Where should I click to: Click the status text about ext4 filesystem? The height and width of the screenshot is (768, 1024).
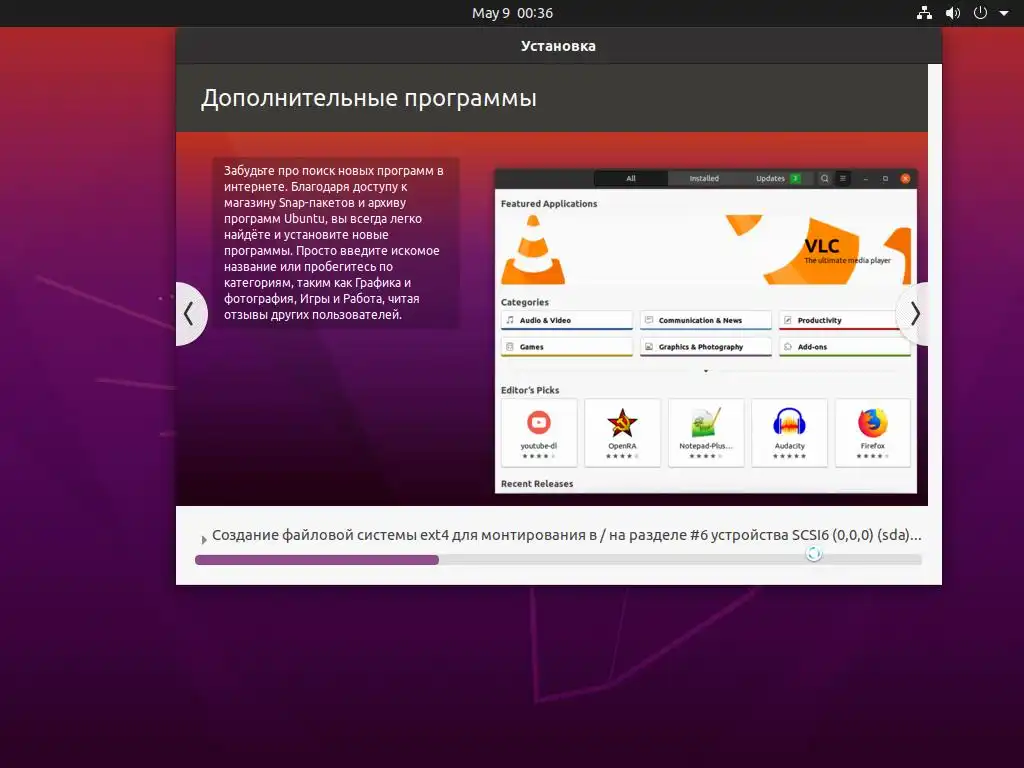567,535
